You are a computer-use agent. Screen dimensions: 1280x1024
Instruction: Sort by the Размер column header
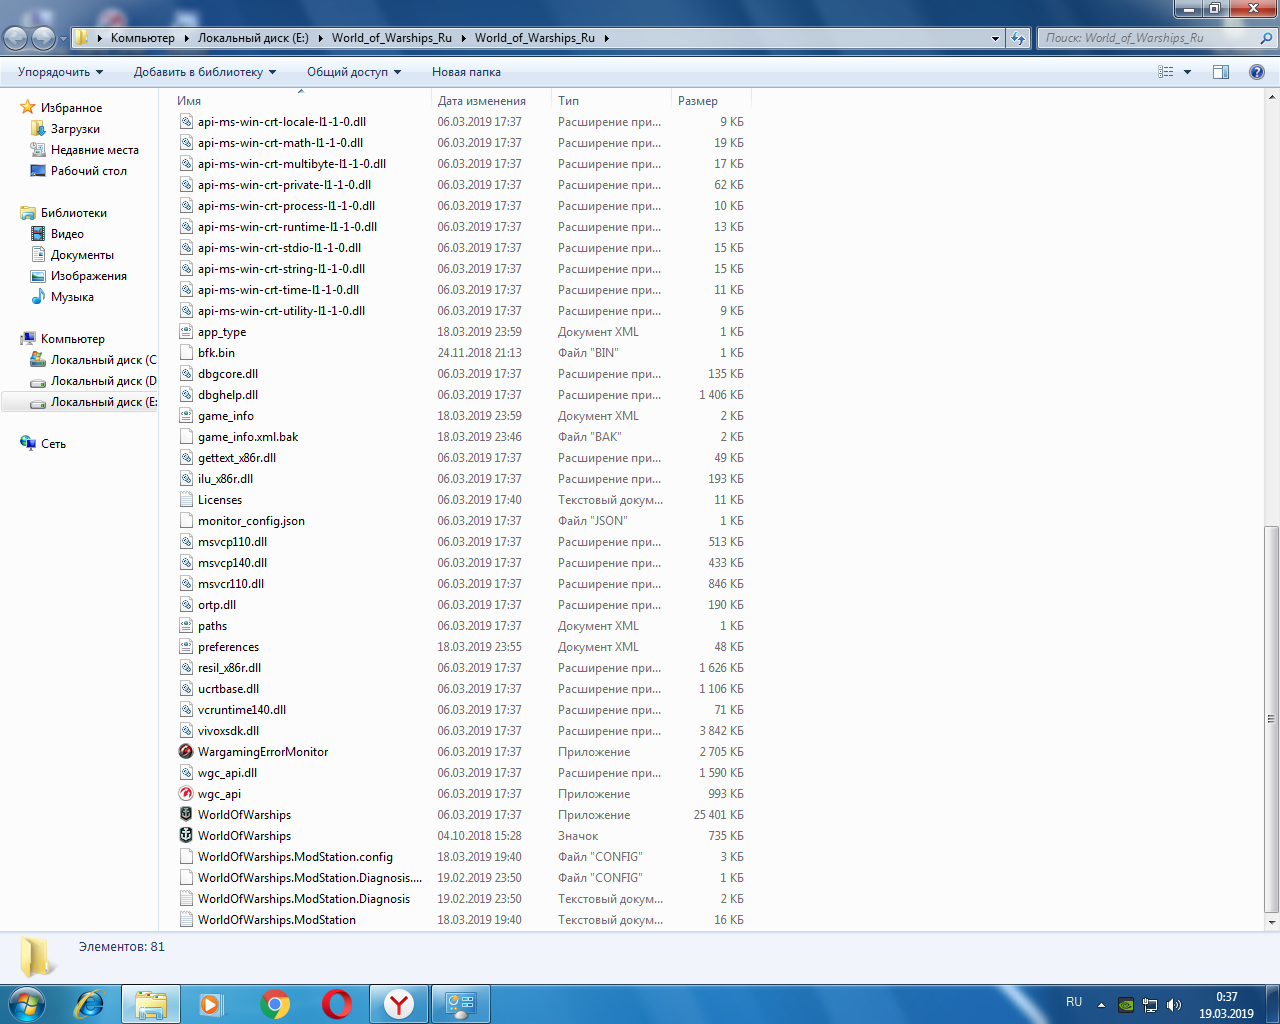click(x=711, y=101)
